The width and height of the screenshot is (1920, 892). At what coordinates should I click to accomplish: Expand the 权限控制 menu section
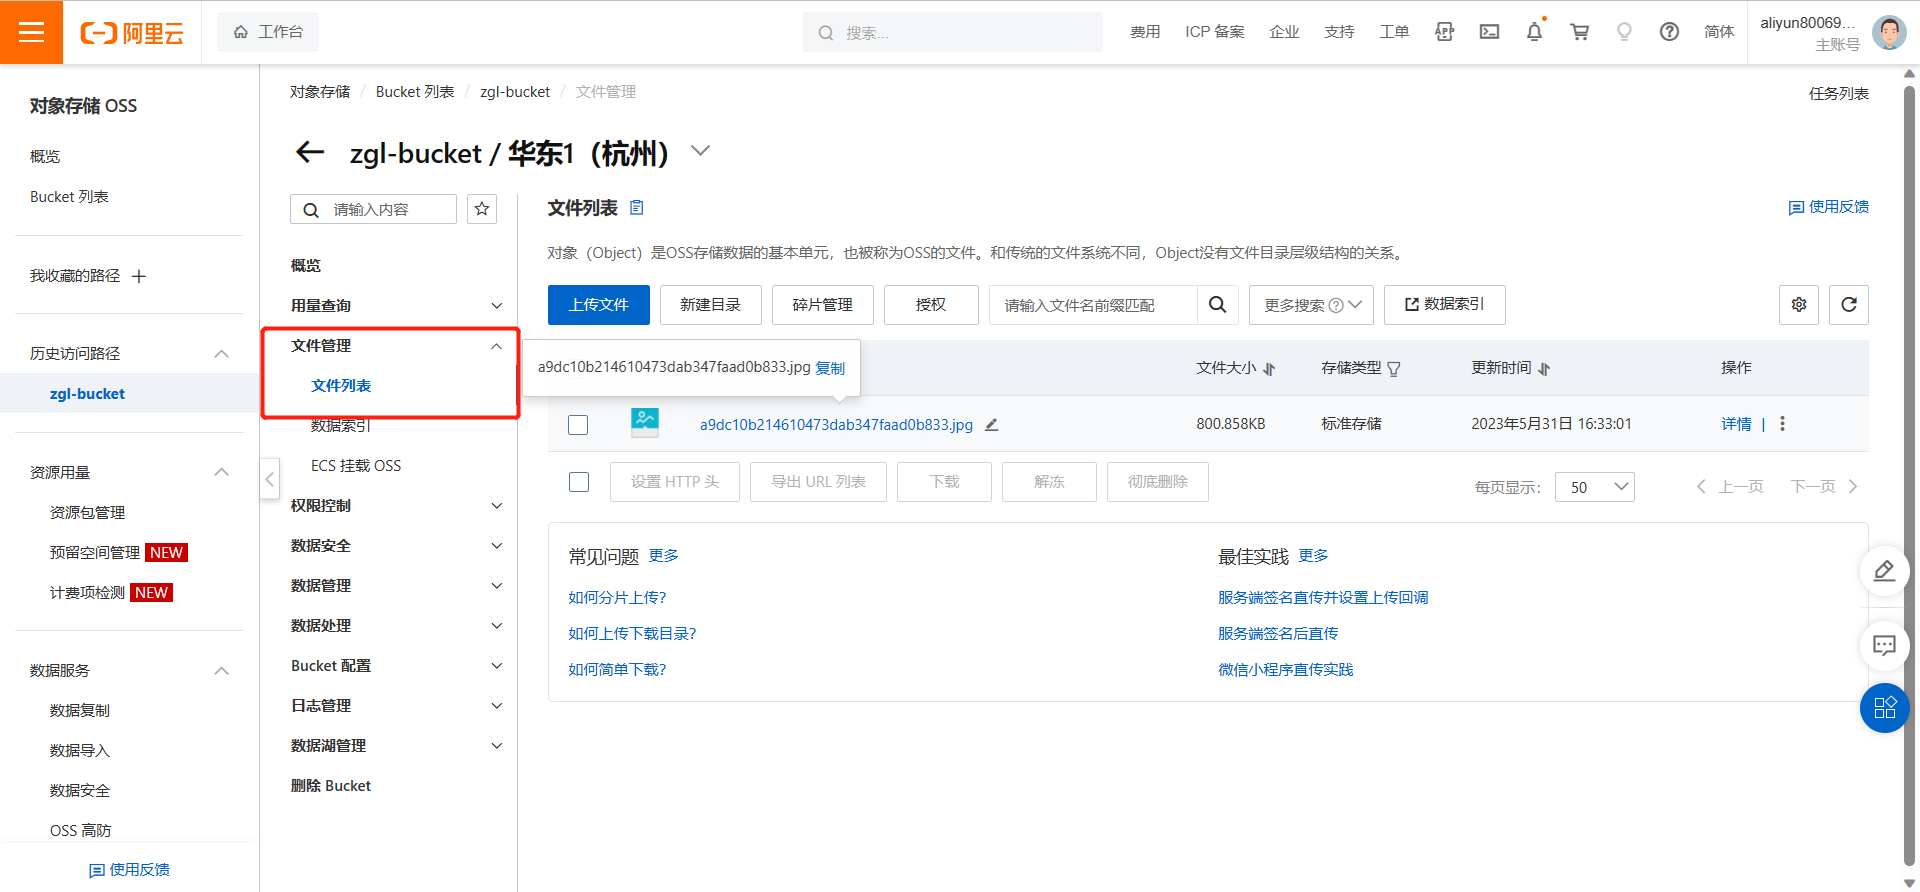pos(396,506)
